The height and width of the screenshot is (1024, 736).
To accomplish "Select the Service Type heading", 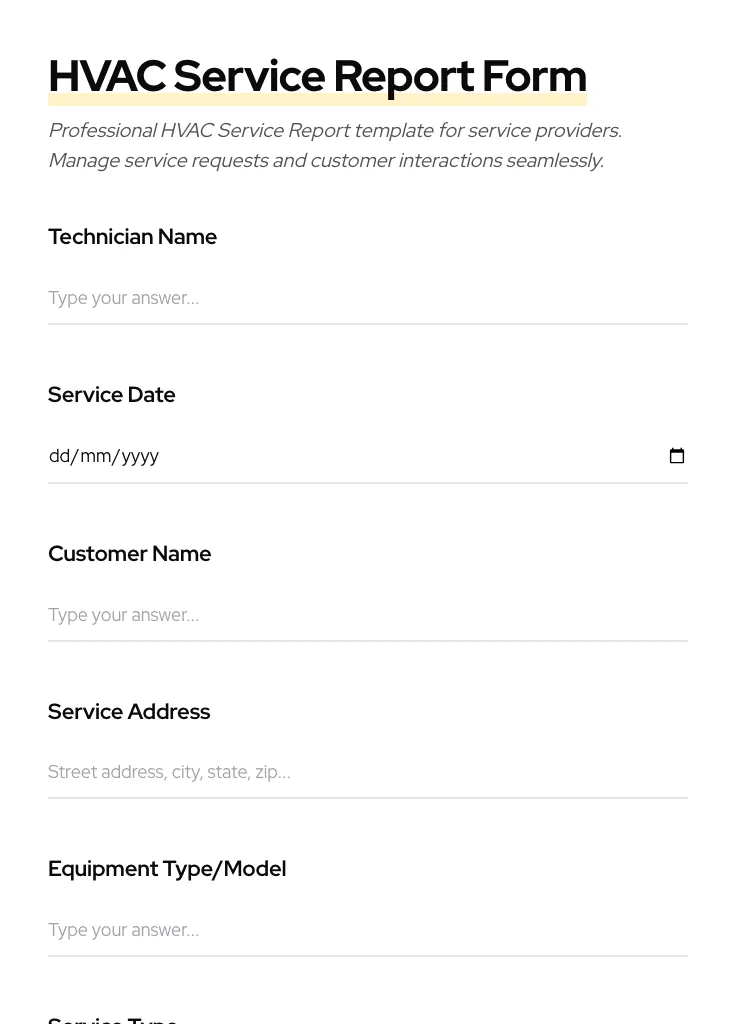I will tap(112, 1018).
